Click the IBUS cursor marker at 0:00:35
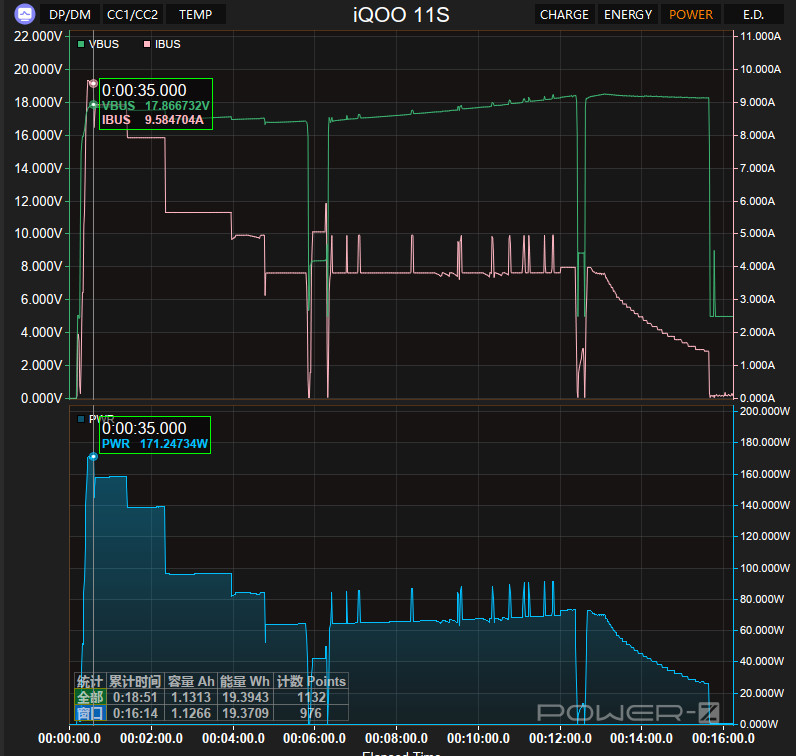Screen dimensions: 796x756 [x=93, y=83]
